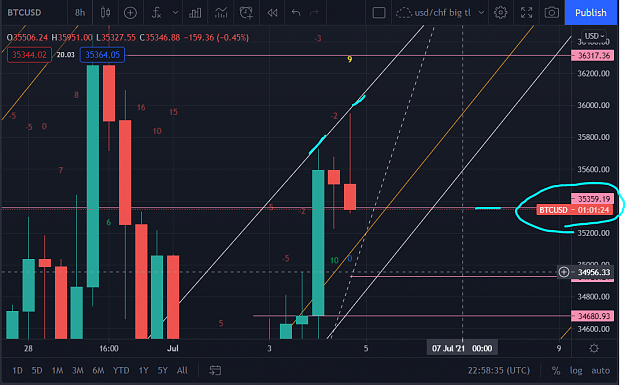Create an alert with the clock icon
Viewport: 625px width, 385px height.
(x=246, y=13)
